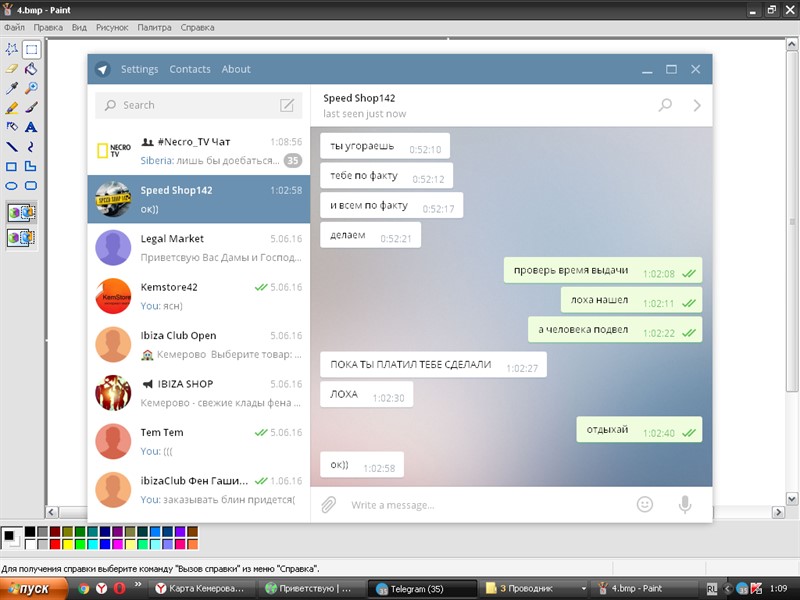The width and height of the screenshot is (800, 600).
Task: Select the Magnifier tool
Action: (31, 88)
